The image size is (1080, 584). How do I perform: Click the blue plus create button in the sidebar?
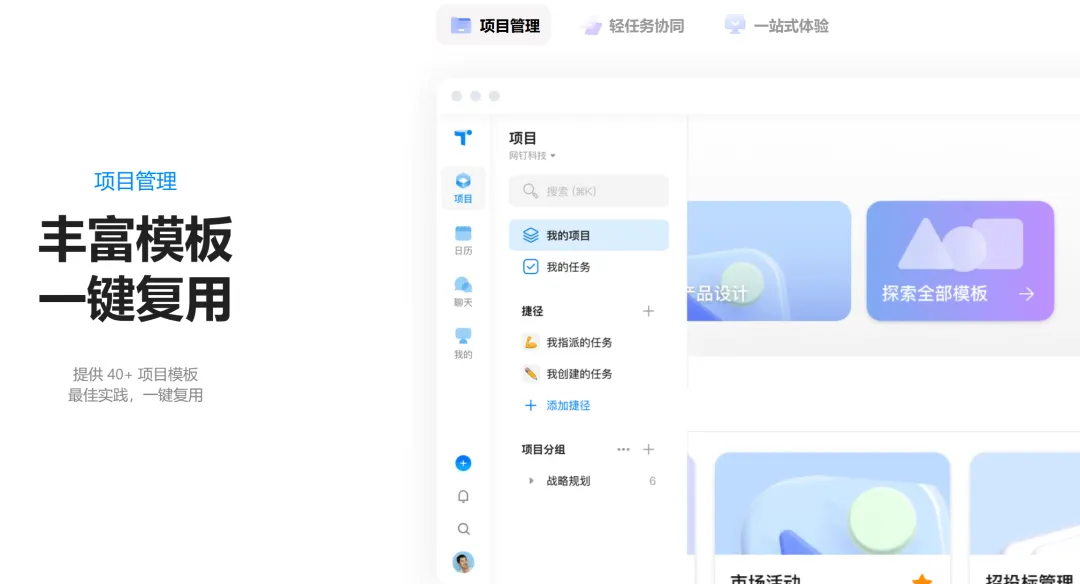tap(463, 463)
